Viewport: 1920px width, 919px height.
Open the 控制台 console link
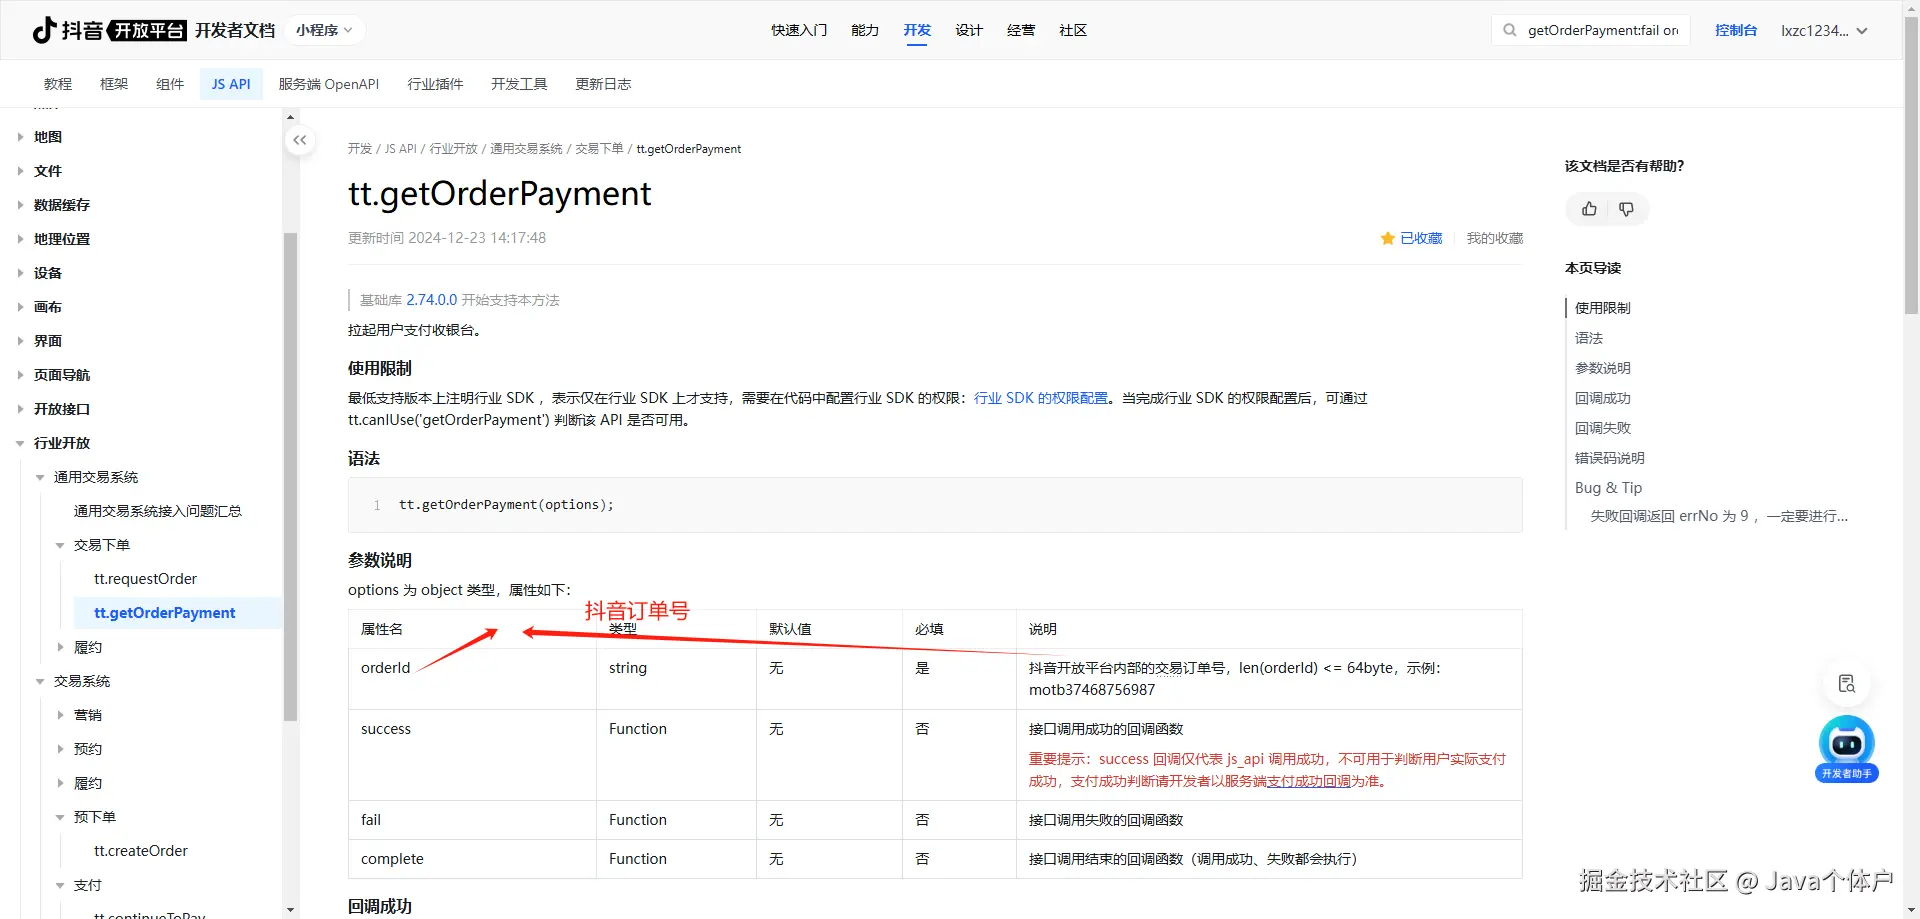(1736, 30)
